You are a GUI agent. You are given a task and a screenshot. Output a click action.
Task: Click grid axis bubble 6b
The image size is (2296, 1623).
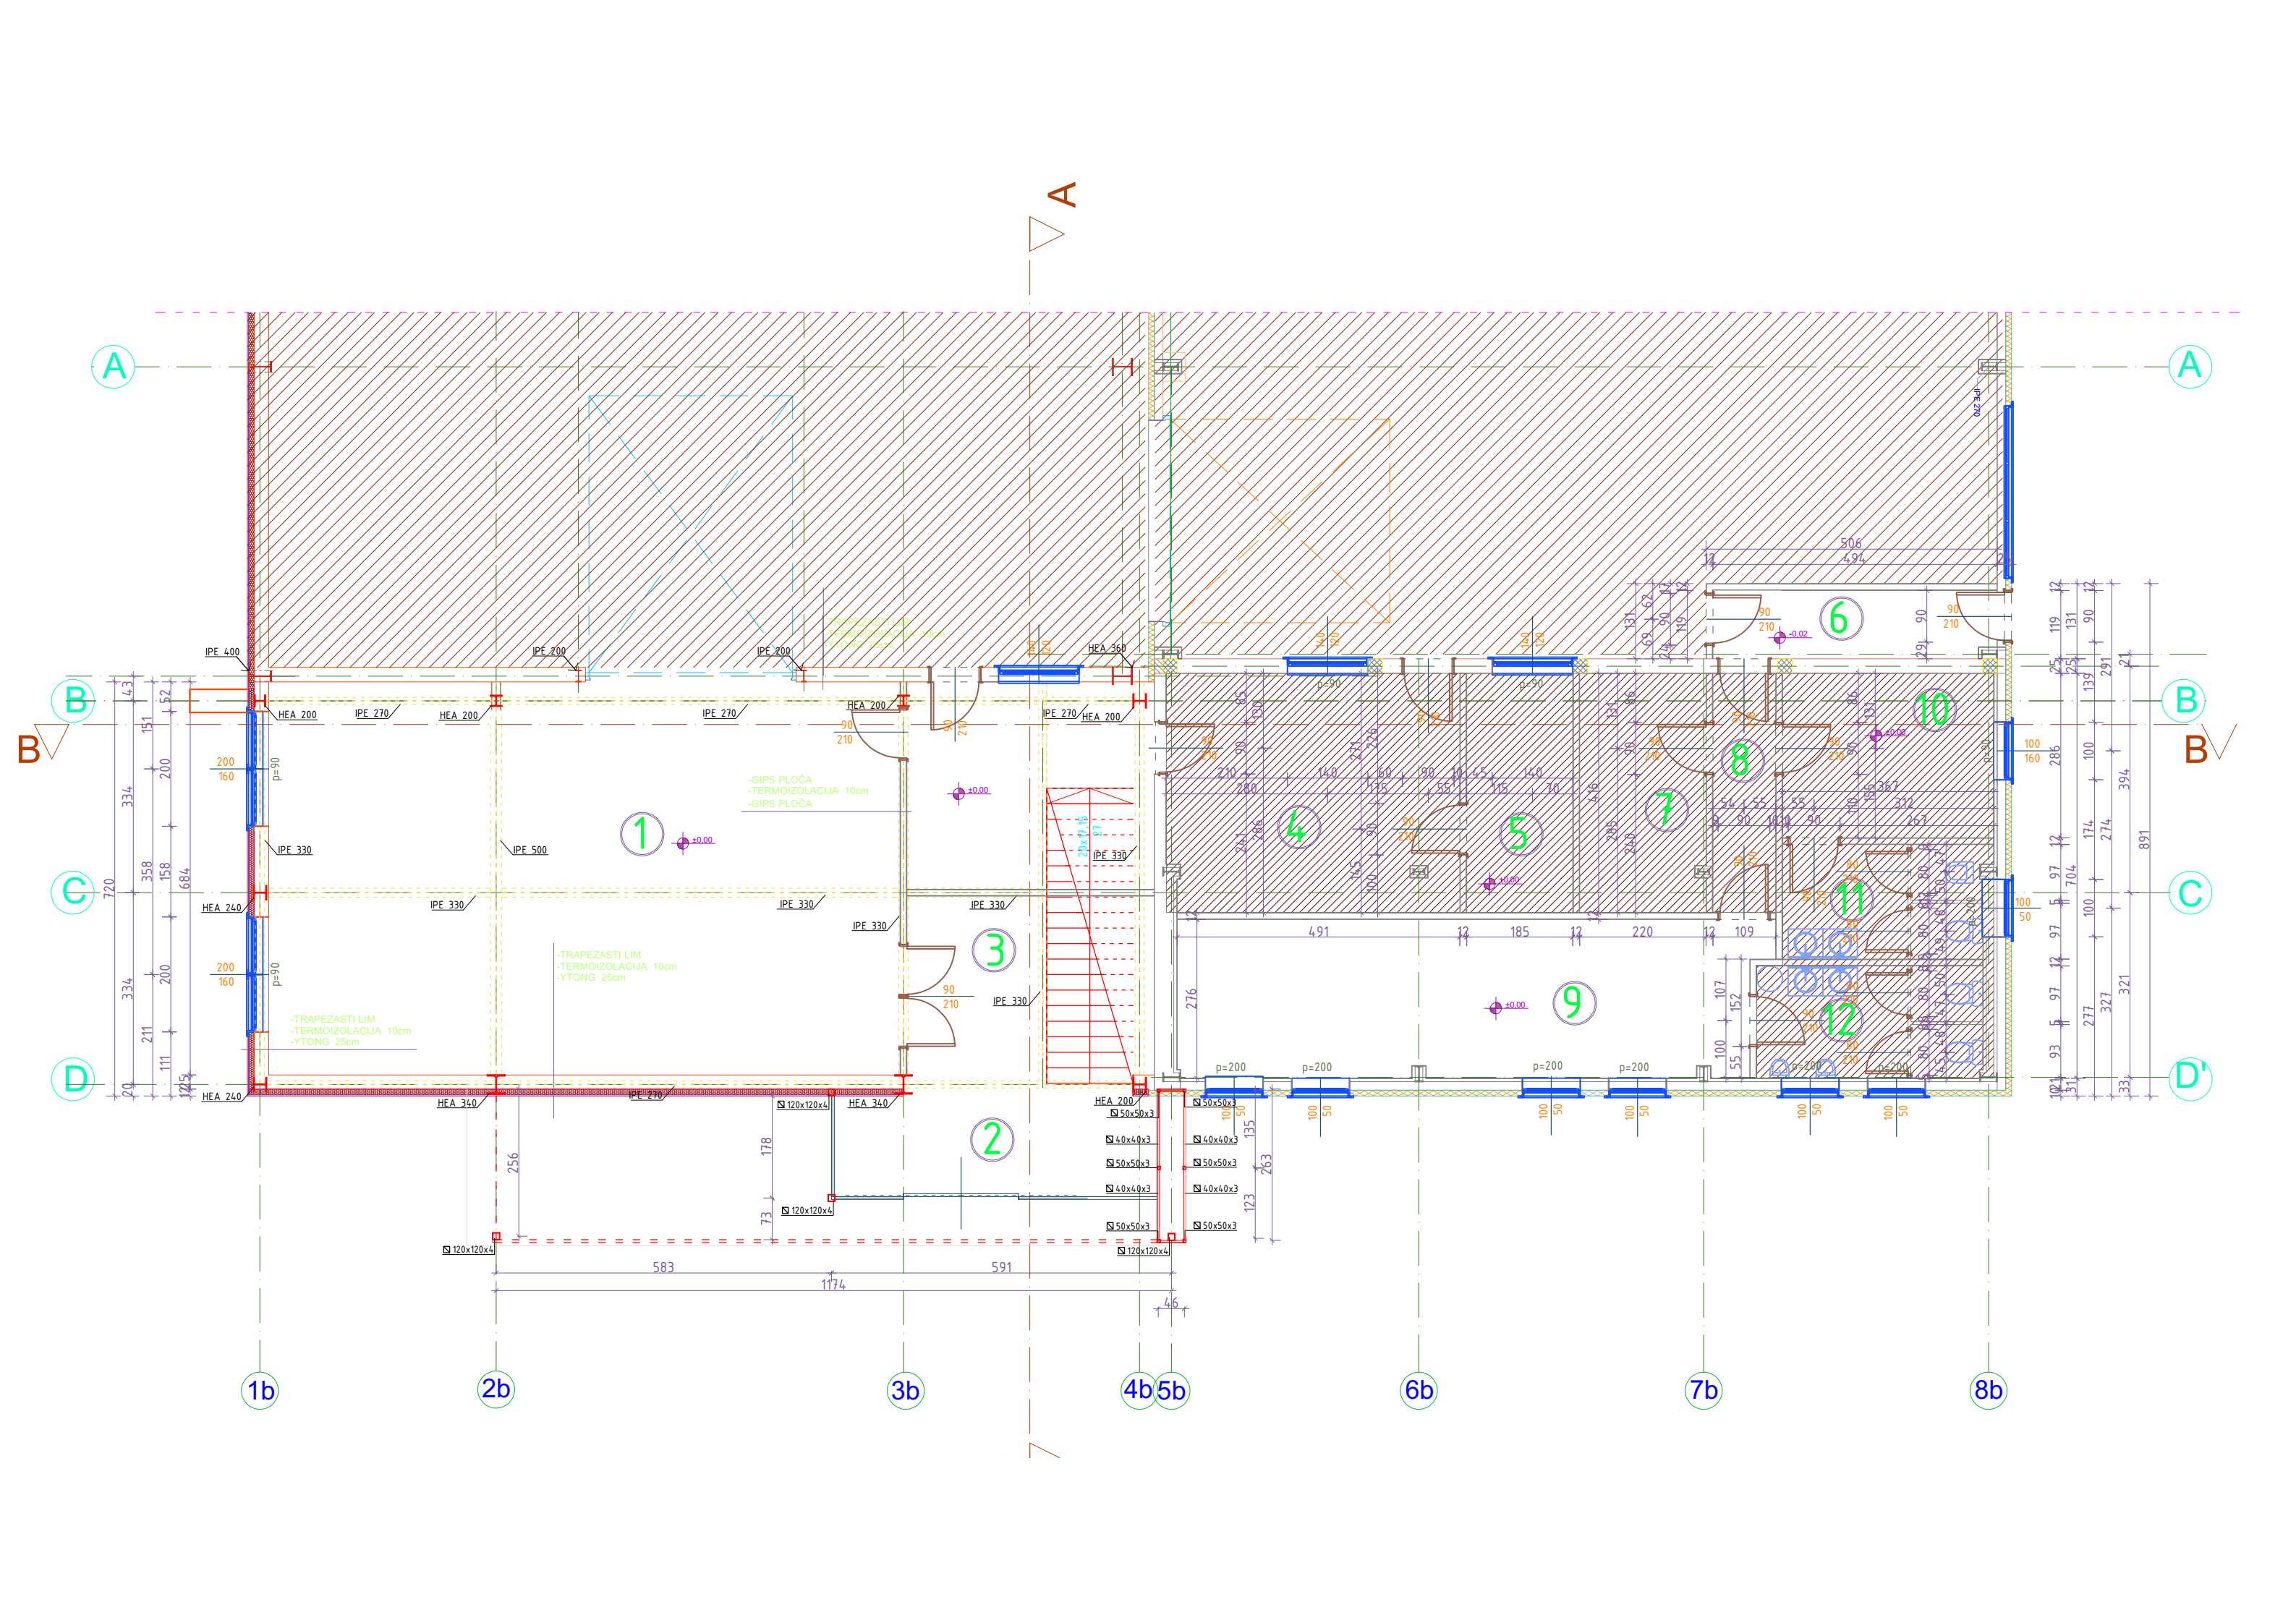(1418, 1390)
